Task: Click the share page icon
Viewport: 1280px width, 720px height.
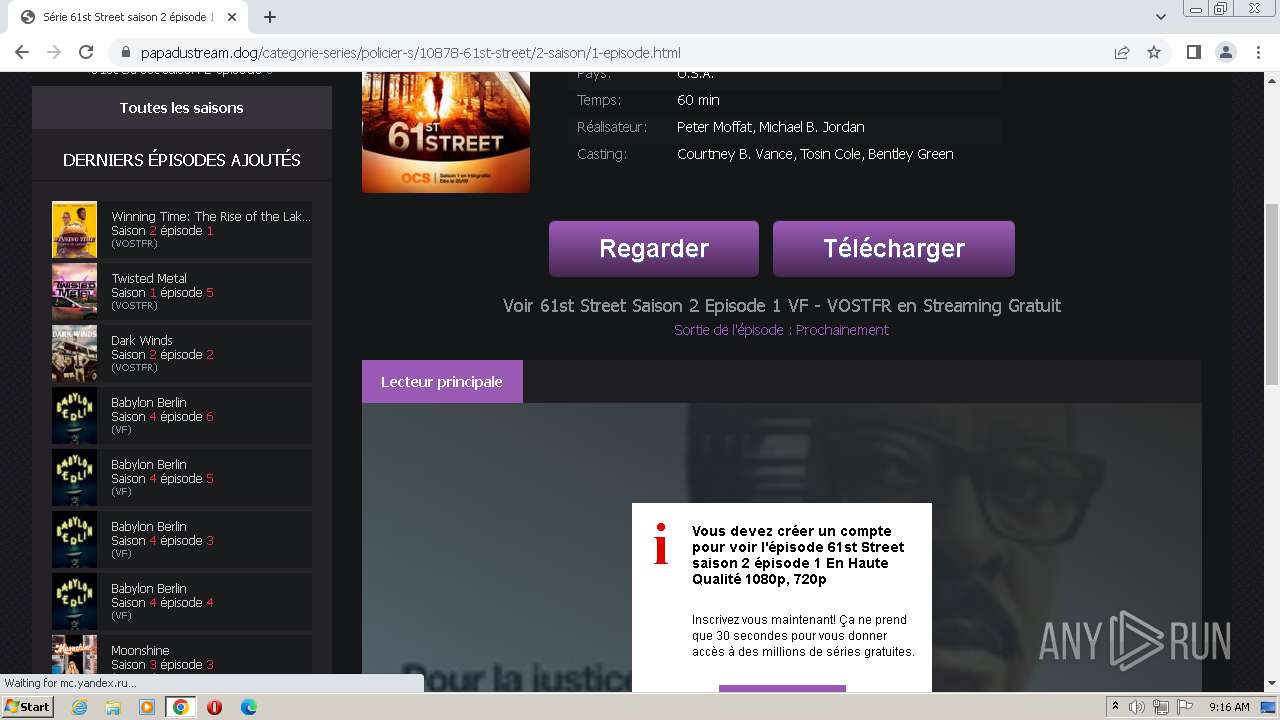Action: [x=1122, y=53]
